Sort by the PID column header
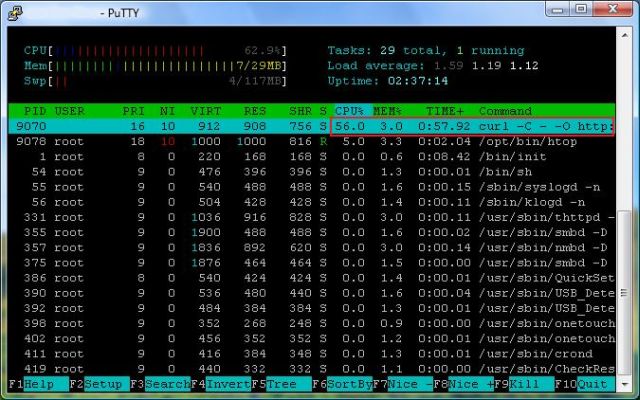The image size is (640, 400). pyautogui.click(x=34, y=111)
